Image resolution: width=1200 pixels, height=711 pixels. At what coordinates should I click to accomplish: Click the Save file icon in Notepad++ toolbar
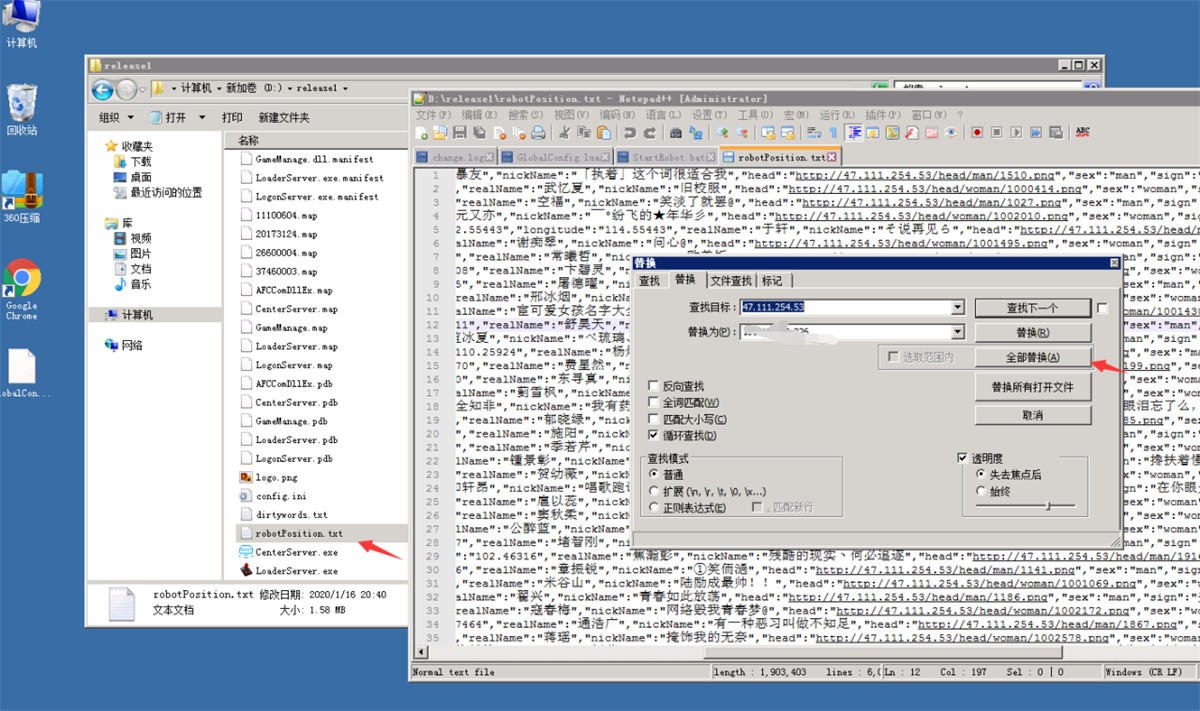pos(460,132)
